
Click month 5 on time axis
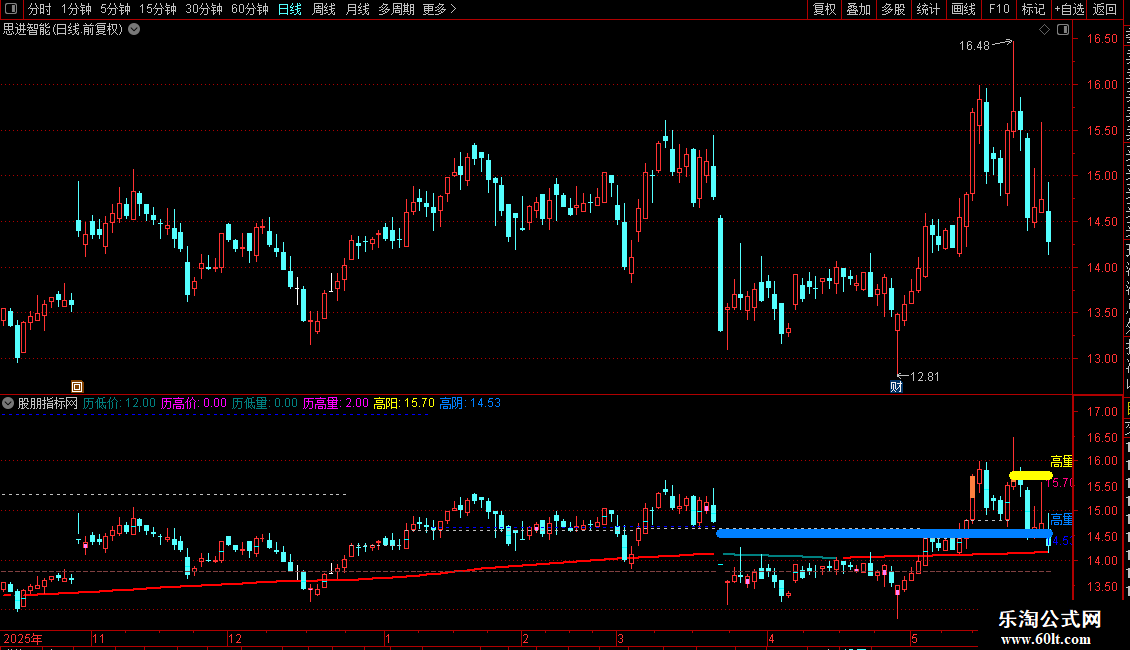click(x=915, y=638)
